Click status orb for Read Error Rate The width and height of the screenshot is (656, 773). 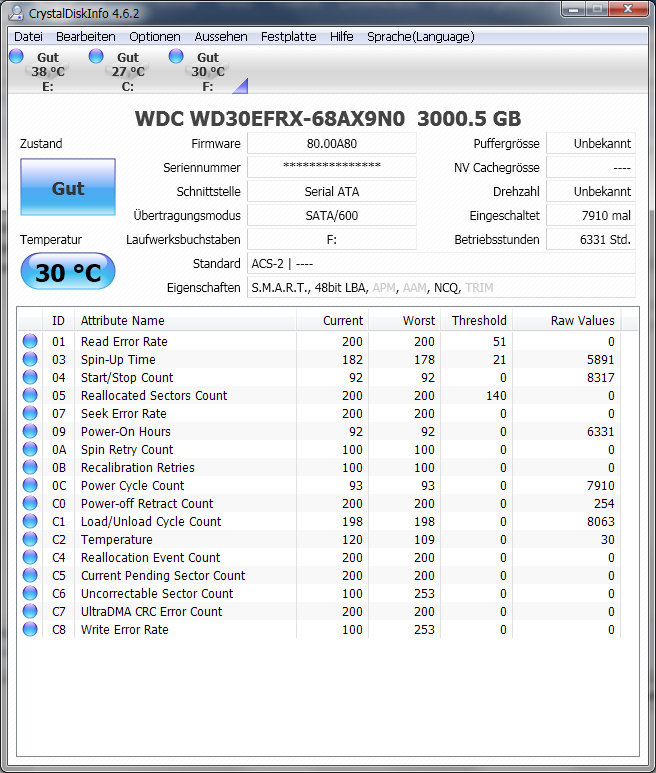click(30, 341)
